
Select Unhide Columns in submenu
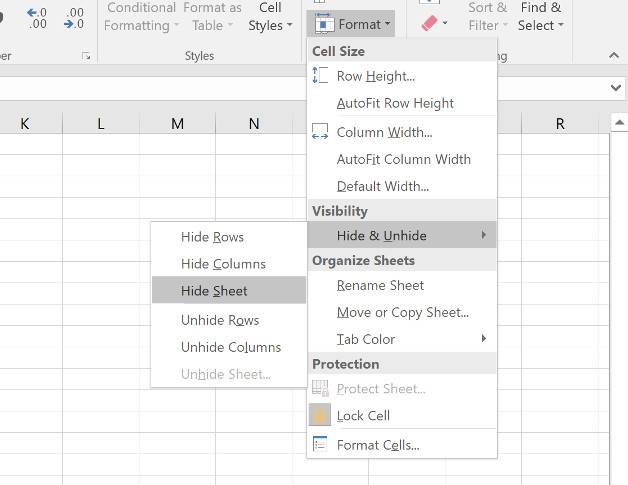(x=229, y=347)
